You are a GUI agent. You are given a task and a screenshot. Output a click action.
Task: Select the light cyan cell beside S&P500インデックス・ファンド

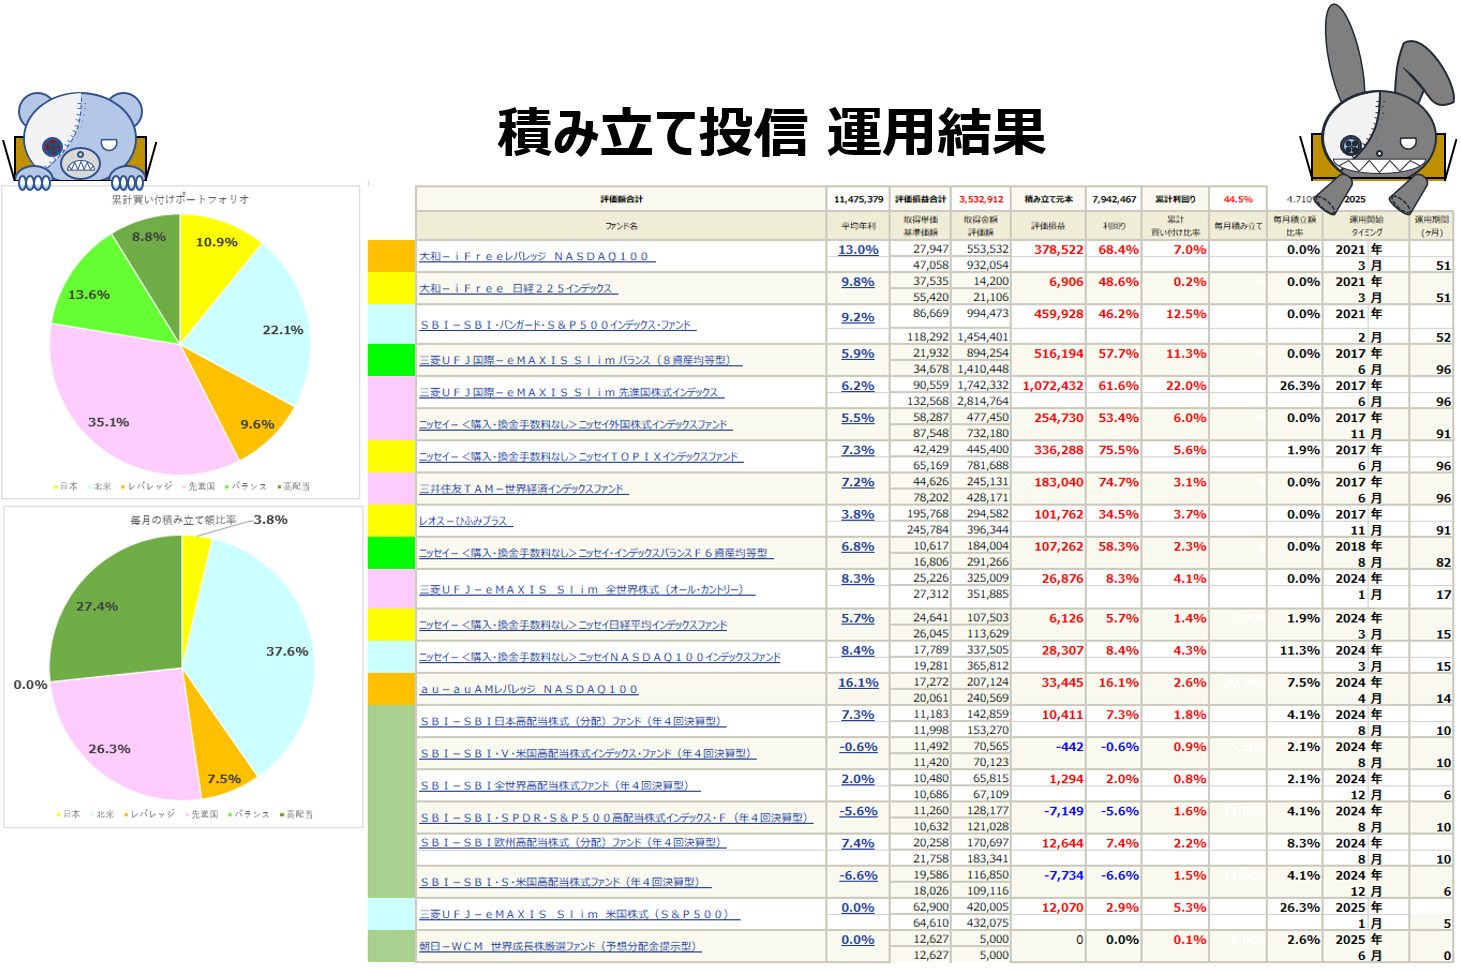pos(391,324)
